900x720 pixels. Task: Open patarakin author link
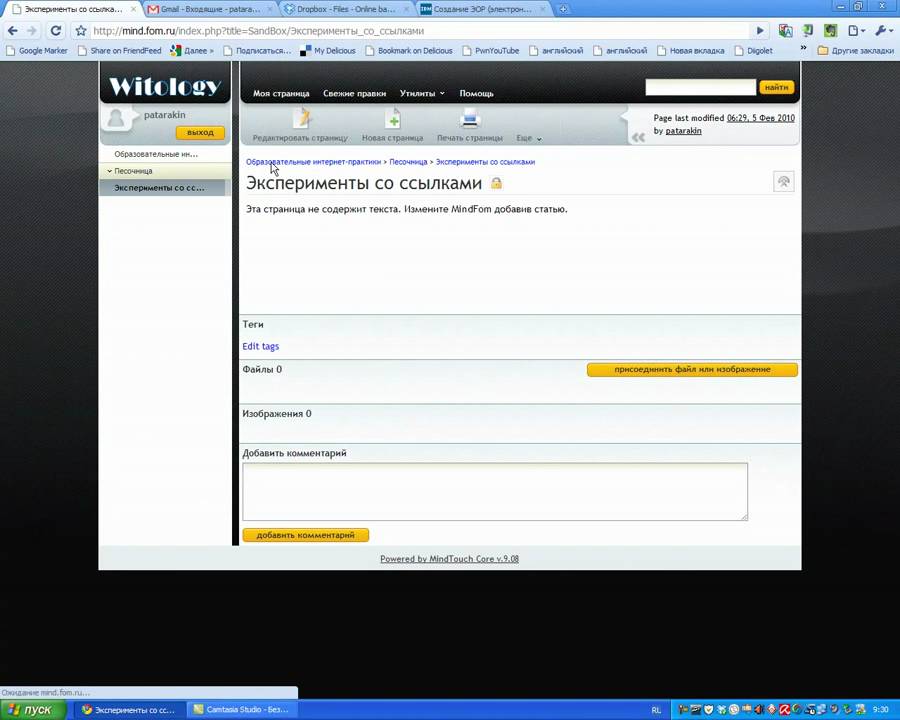(x=683, y=131)
